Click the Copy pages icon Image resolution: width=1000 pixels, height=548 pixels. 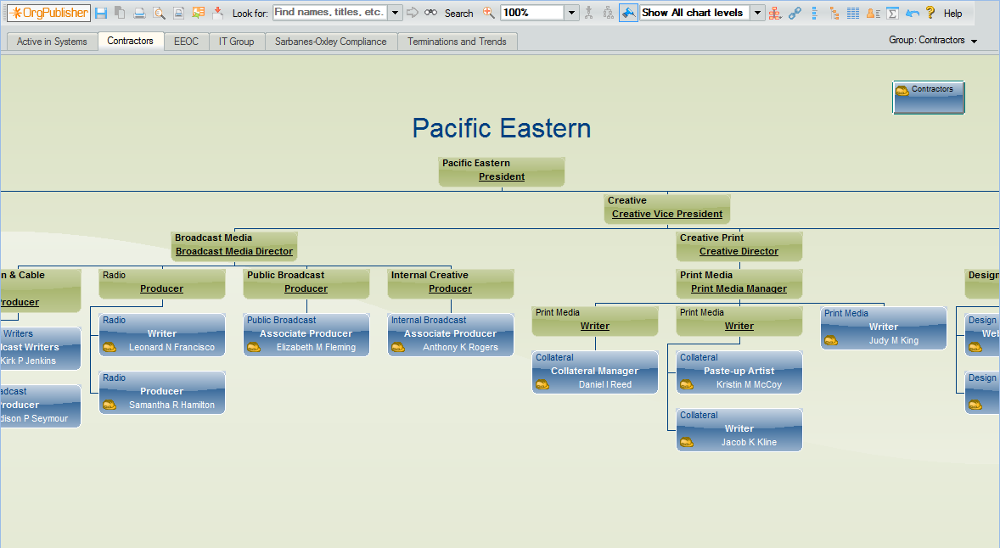120,13
